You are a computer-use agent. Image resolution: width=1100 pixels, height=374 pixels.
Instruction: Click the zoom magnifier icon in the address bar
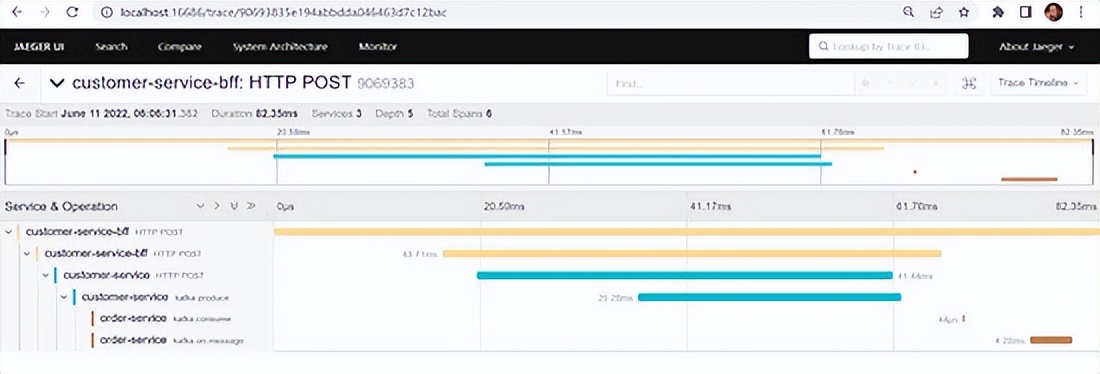pos(908,12)
